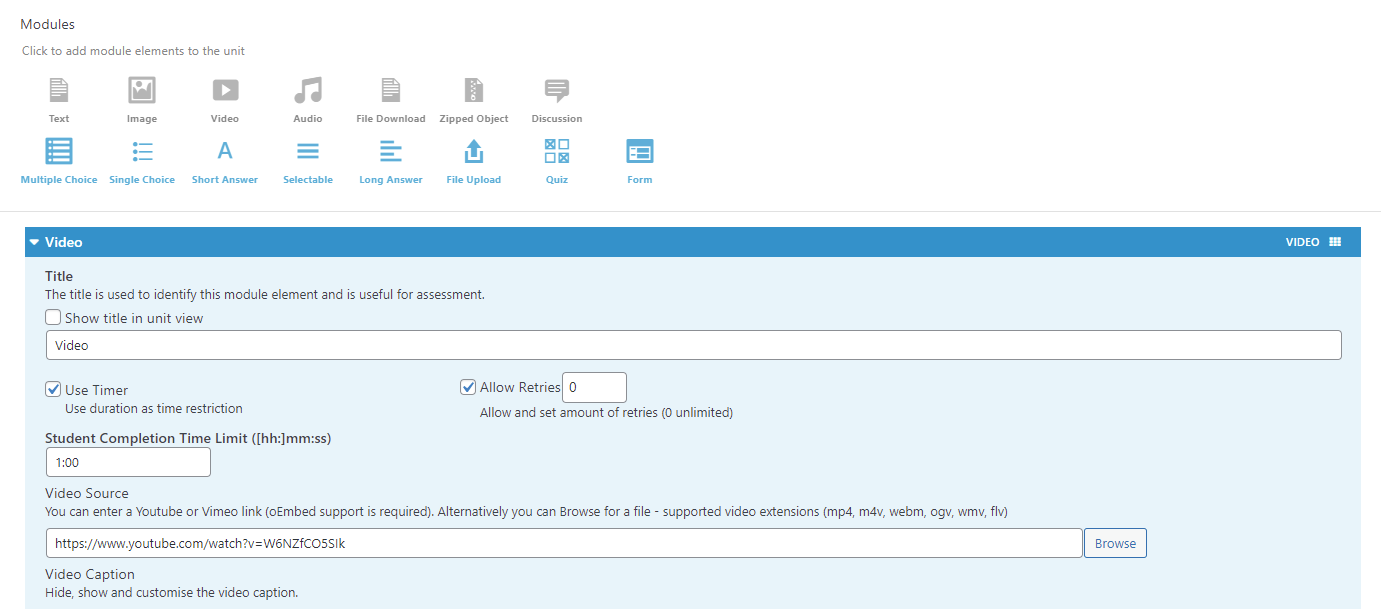Add an Audio module element
The width and height of the screenshot is (1381, 609).
pos(308,100)
